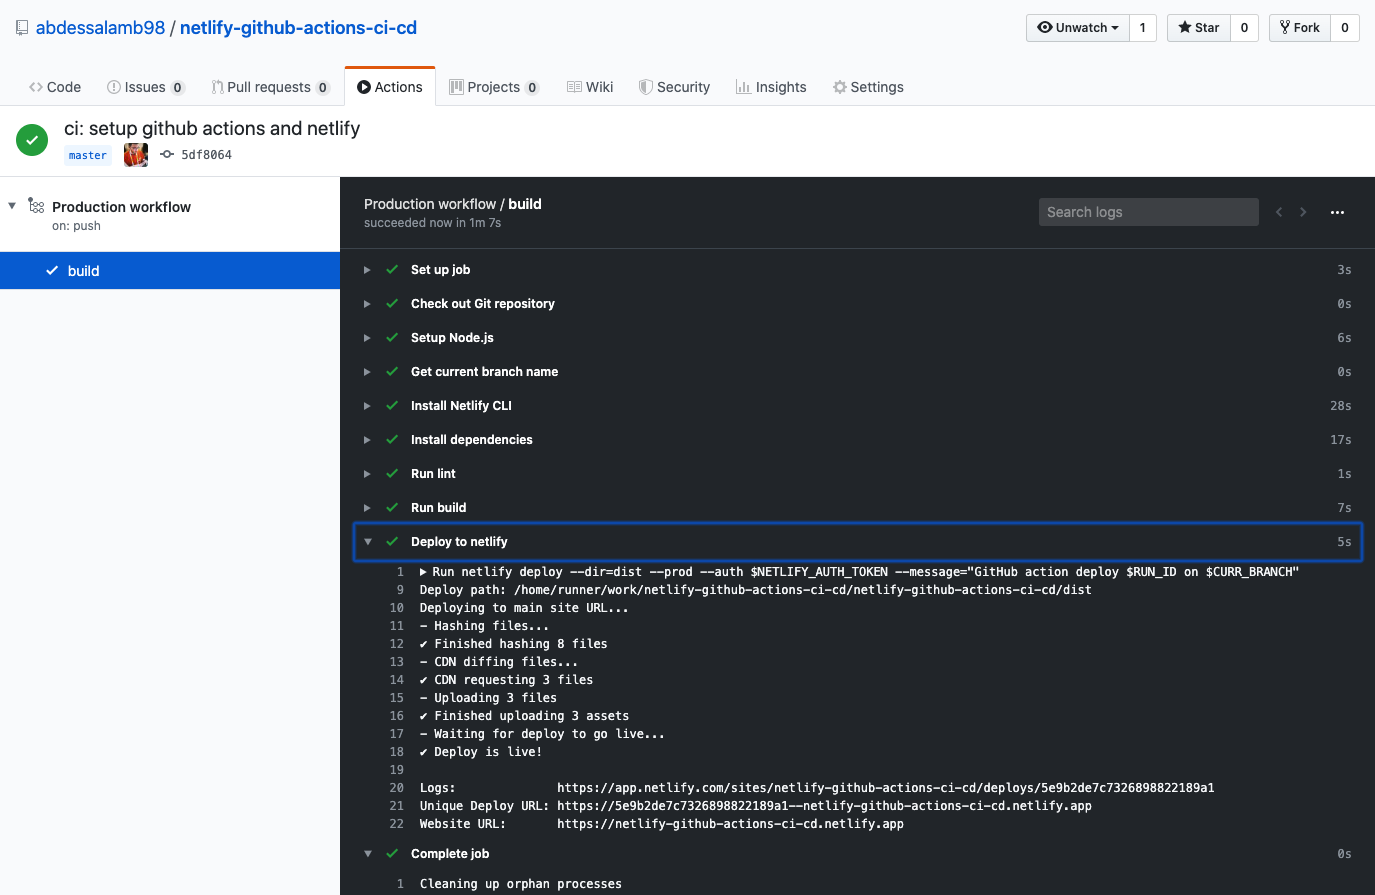The image size is (1375, 895).
Task: Click the Netlify Logs URL in output
Action: [885, 788]
